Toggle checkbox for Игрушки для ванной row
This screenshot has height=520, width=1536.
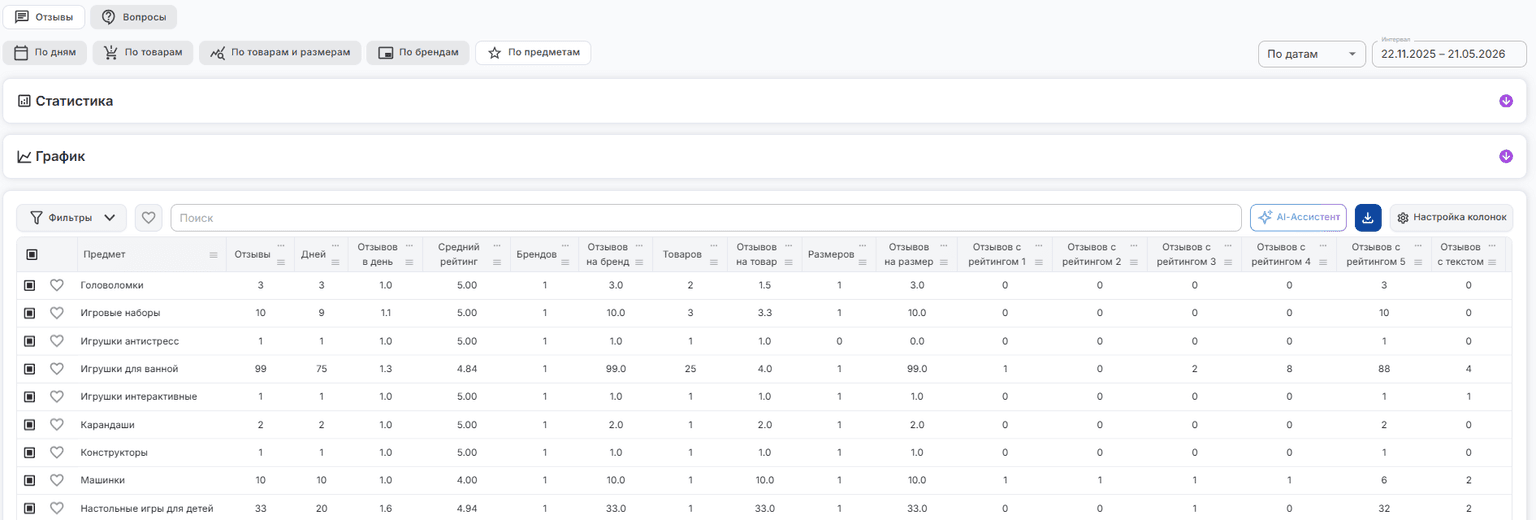point(30,369)
